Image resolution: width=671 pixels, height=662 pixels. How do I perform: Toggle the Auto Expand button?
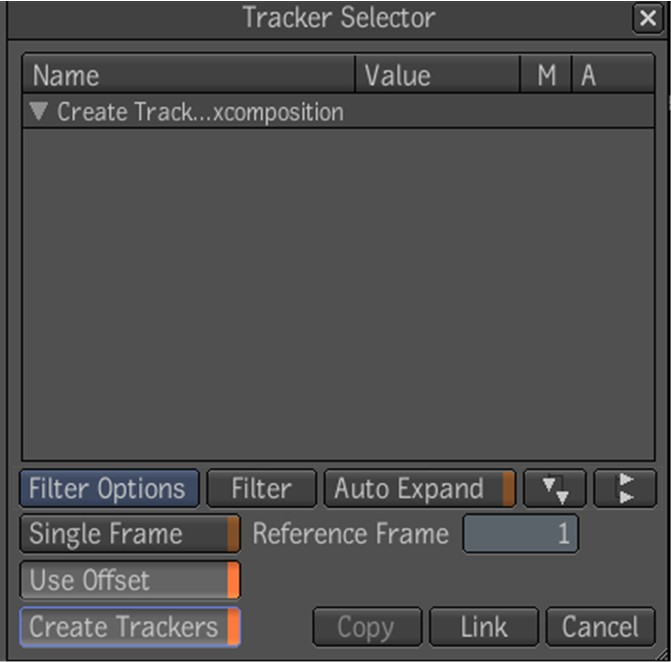pos(419,489)
